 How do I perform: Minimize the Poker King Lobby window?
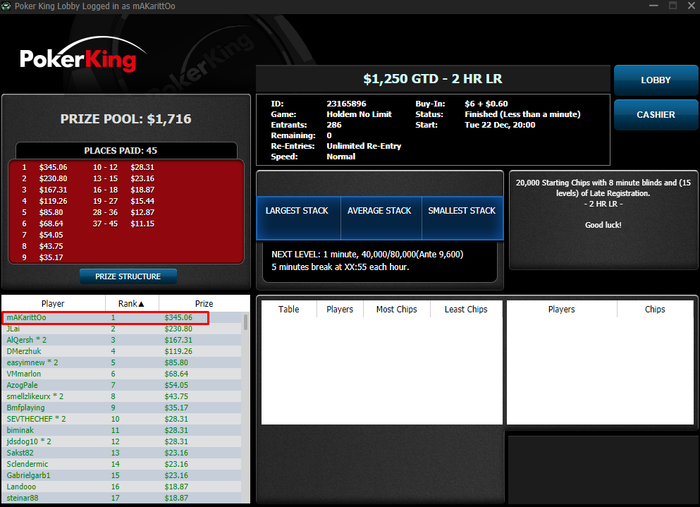[654, 6]
